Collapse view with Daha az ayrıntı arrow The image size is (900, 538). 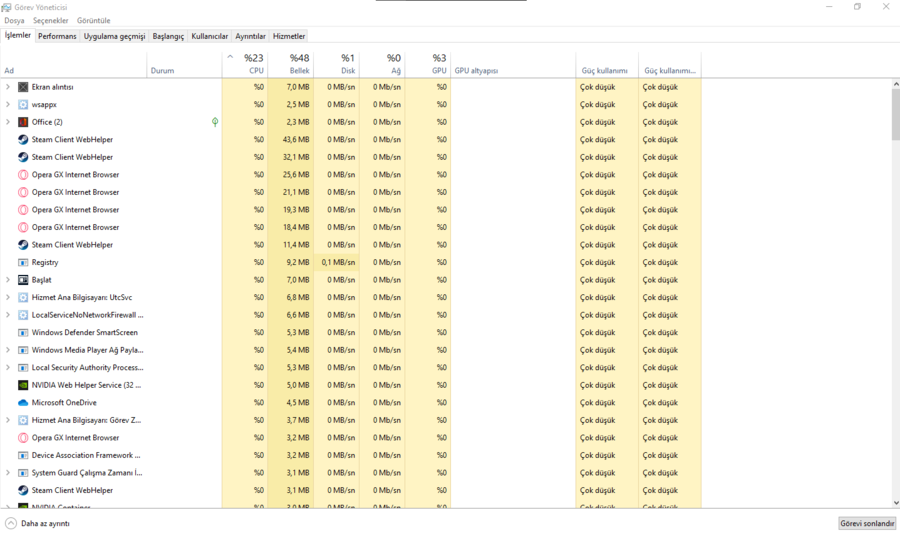tap(11, 524)
